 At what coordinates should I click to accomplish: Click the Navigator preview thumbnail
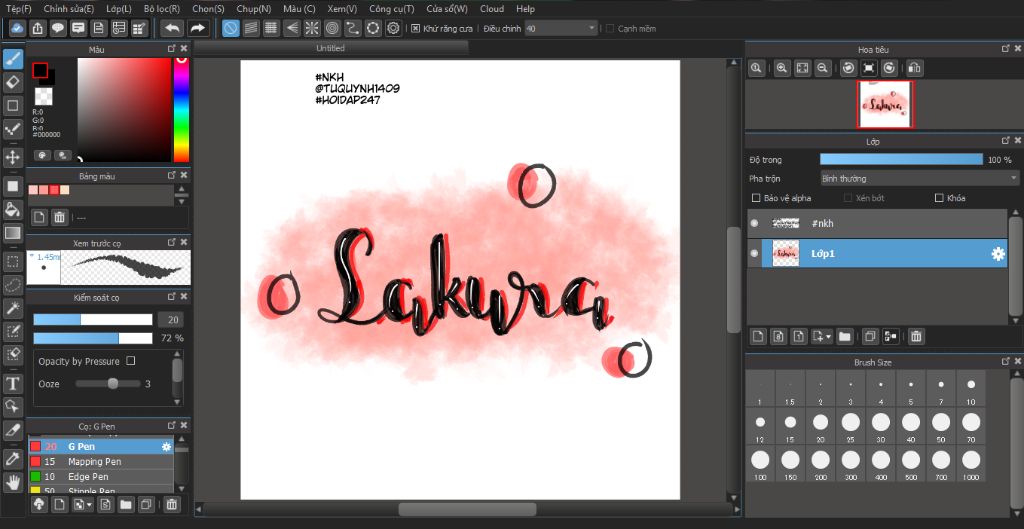point(886,104)
